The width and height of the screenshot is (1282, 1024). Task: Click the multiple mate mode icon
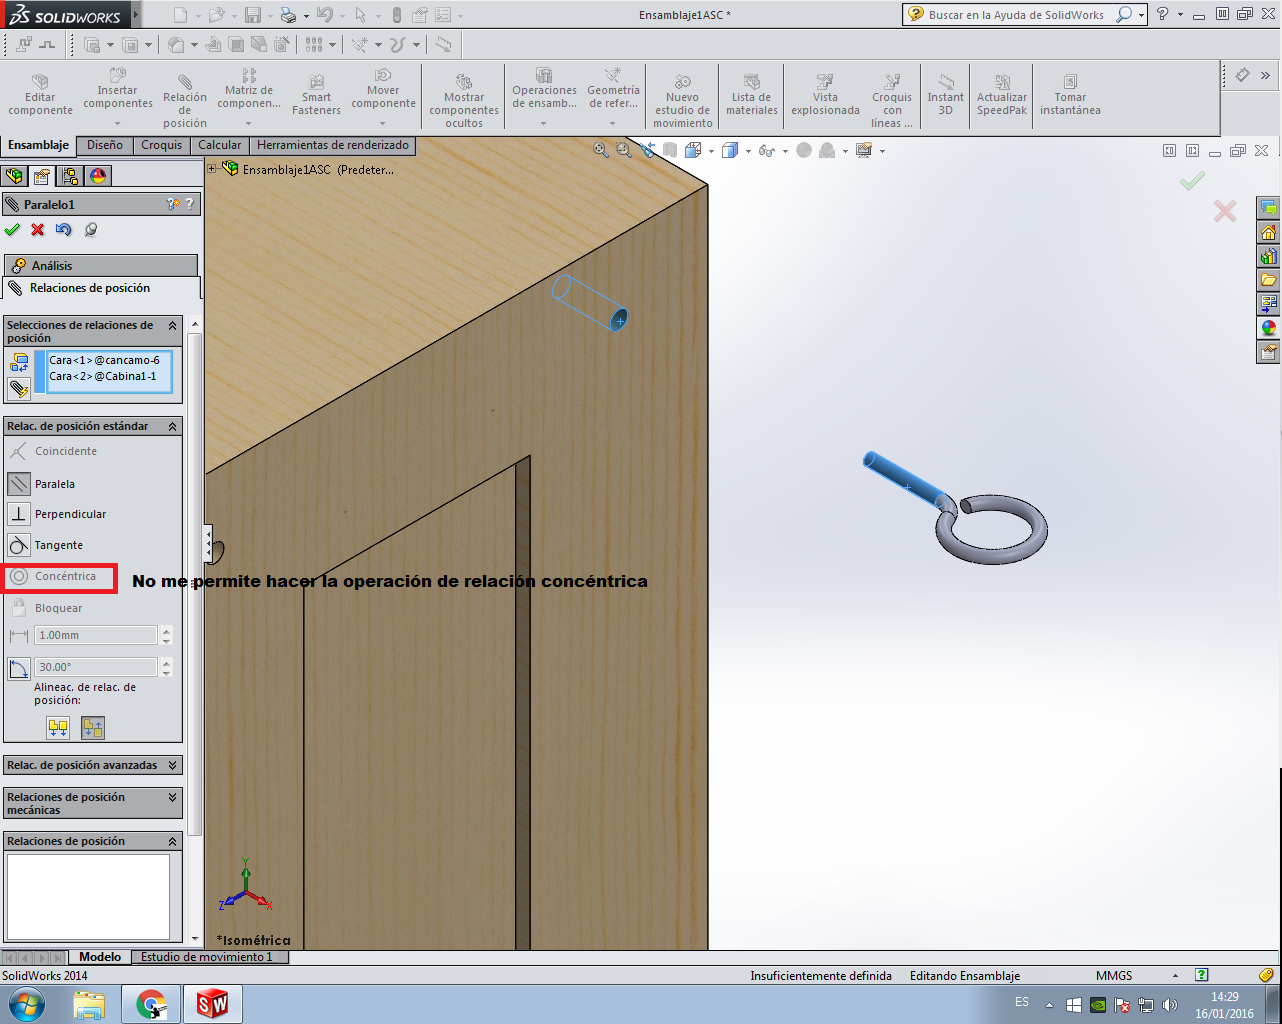pos(19,388)
